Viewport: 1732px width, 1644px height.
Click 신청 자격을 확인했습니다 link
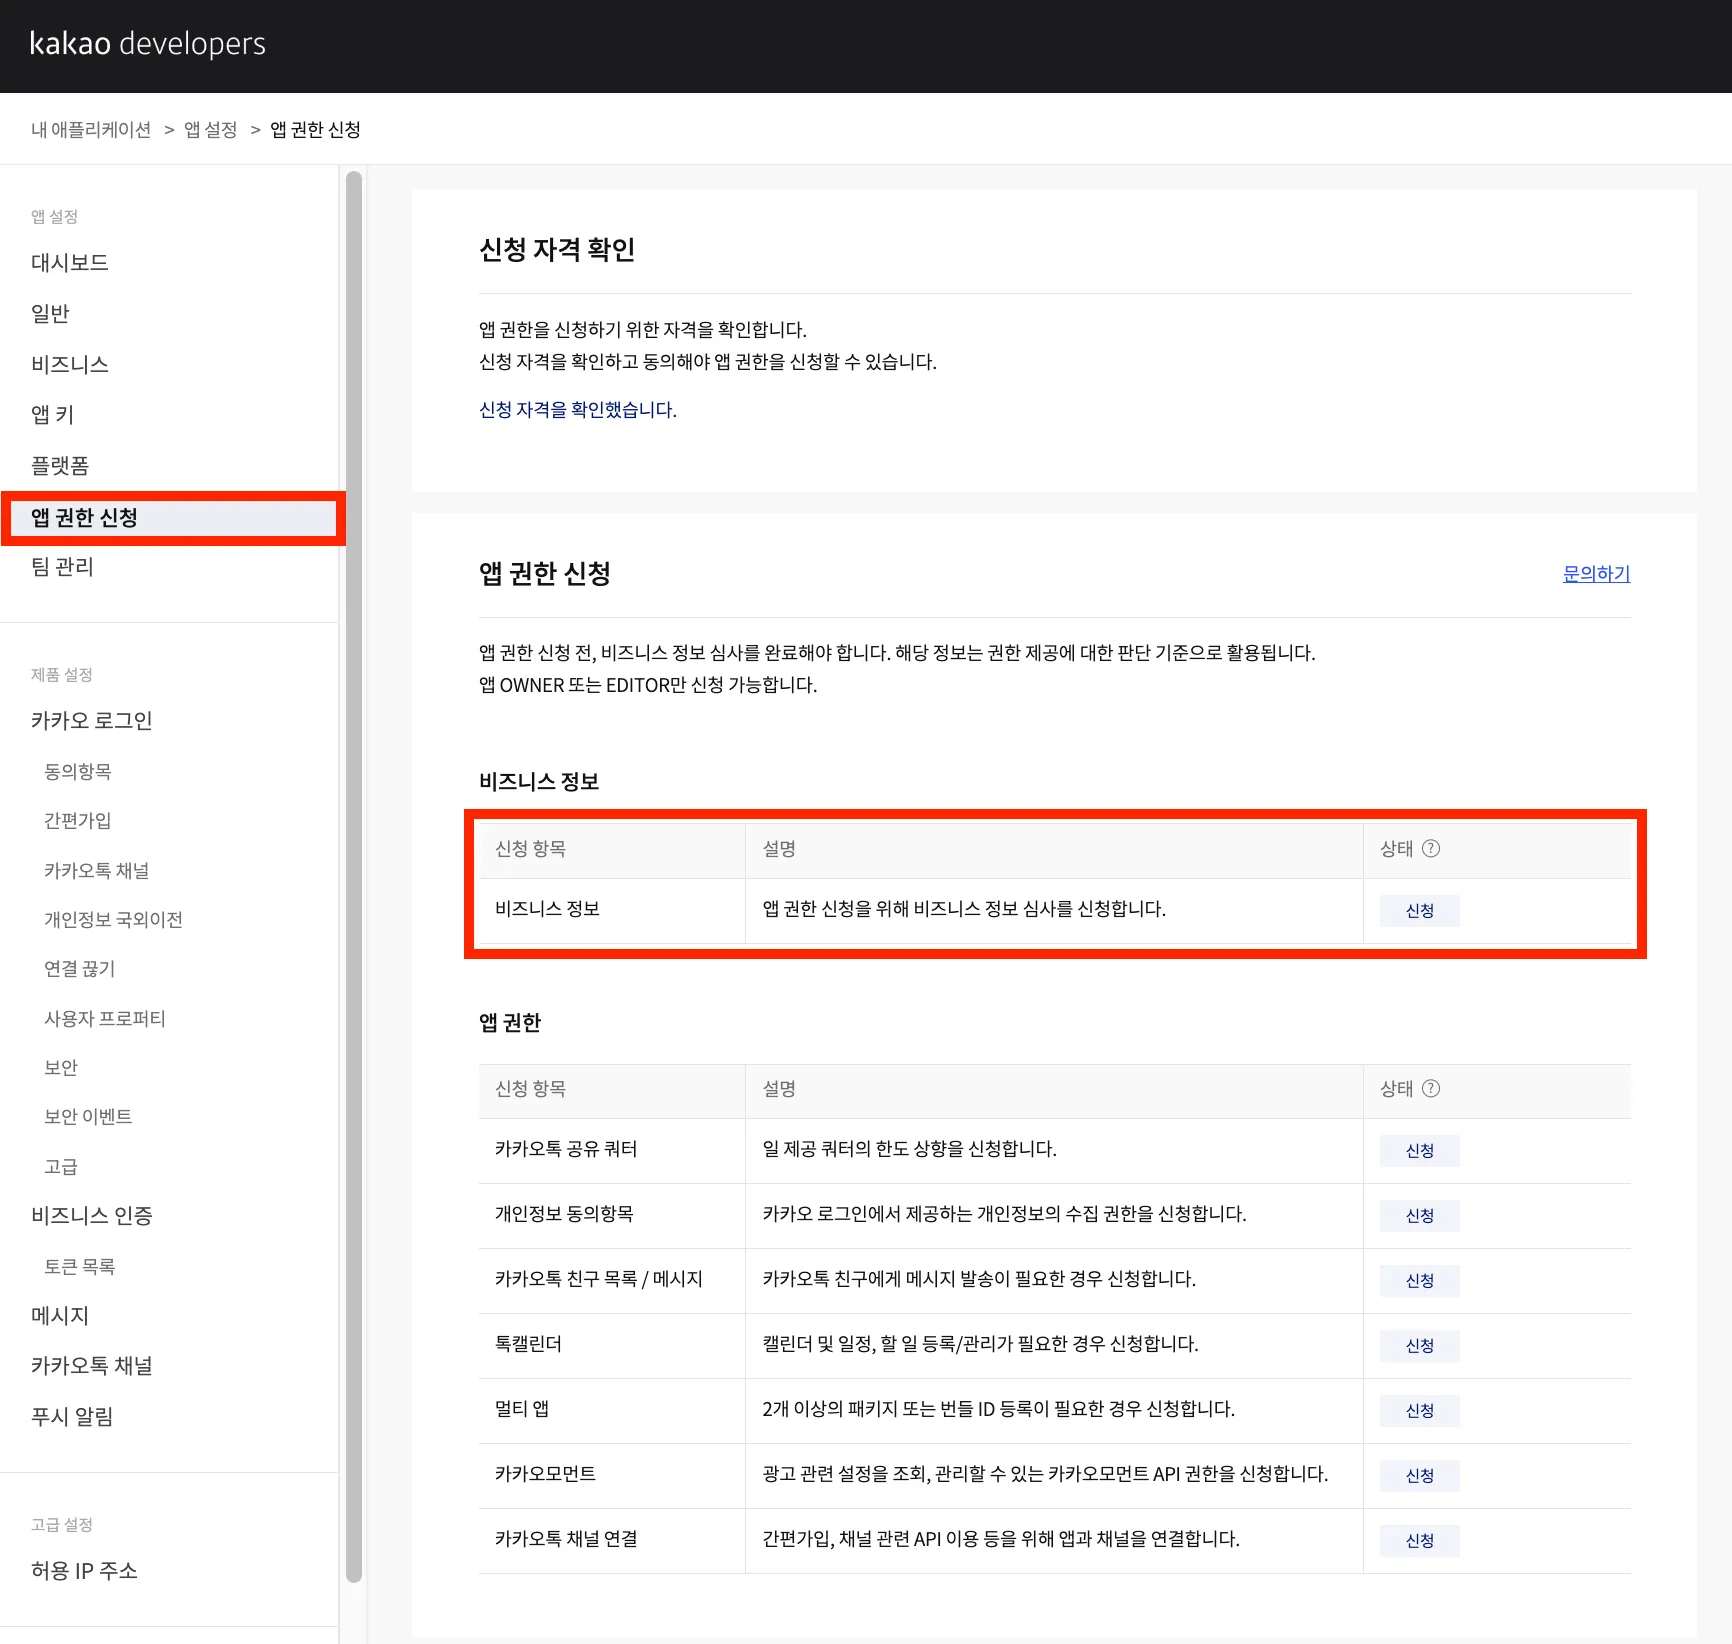(578, 409)
